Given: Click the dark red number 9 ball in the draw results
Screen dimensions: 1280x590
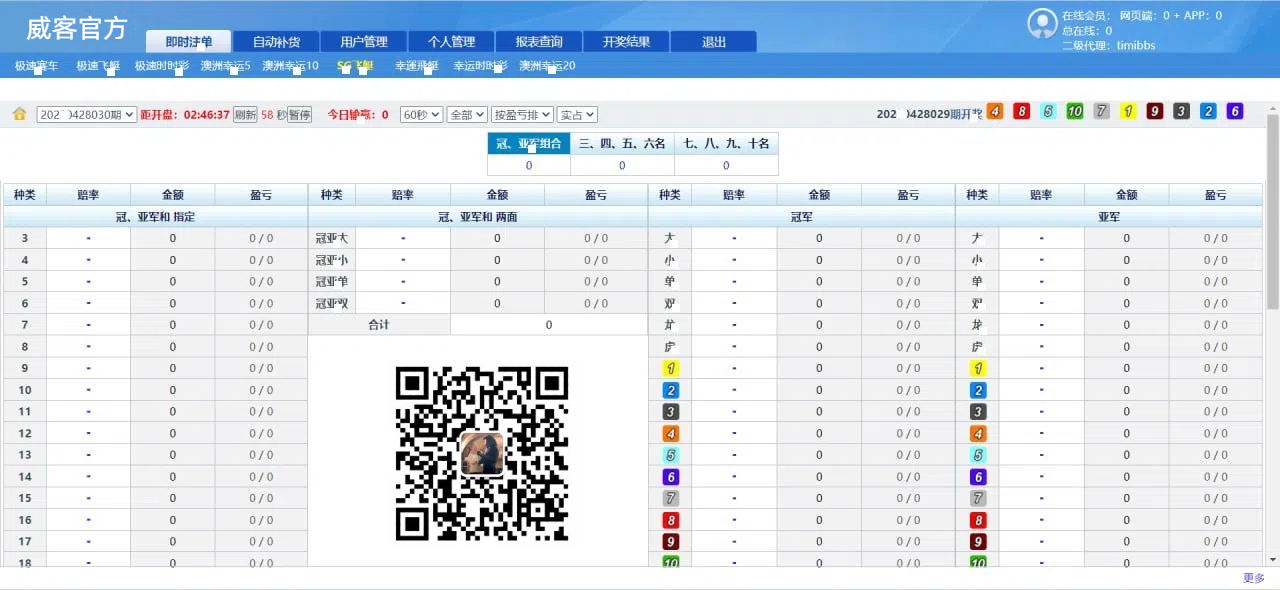Looking at the screenshot, I should click(x=1155, y=111).
